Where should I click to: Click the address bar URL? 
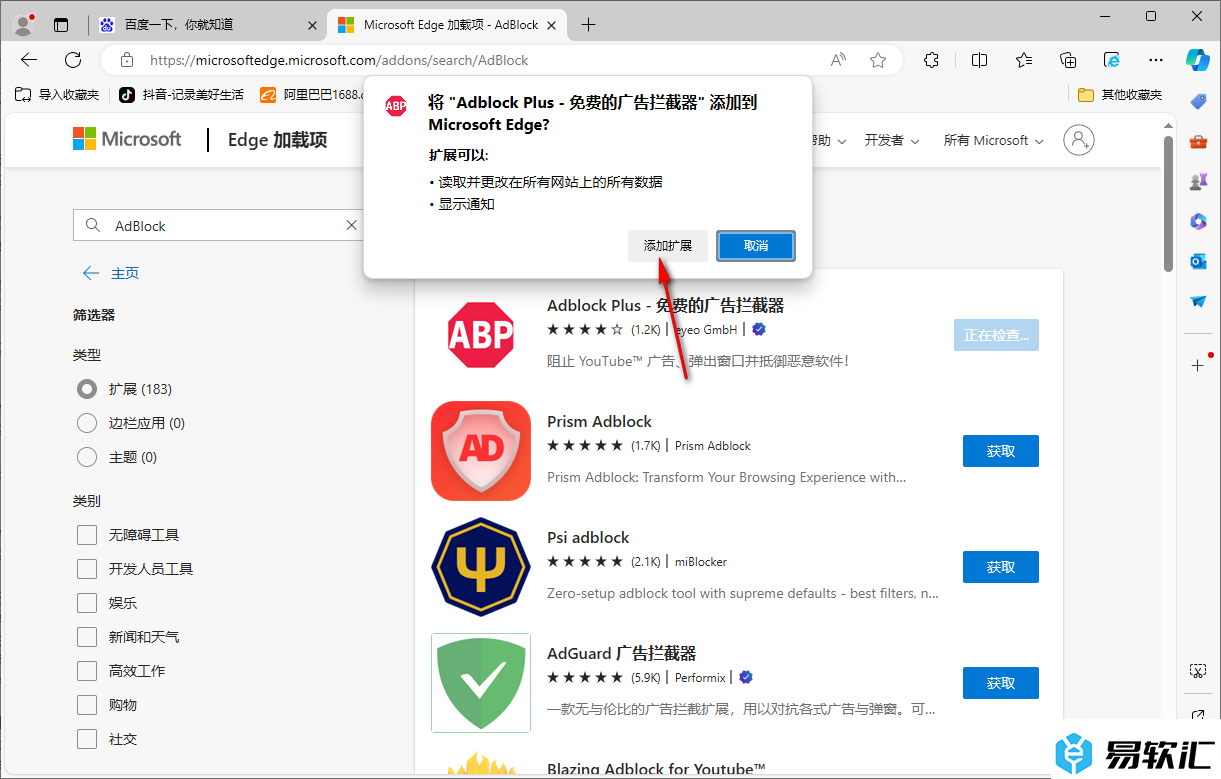338,60
